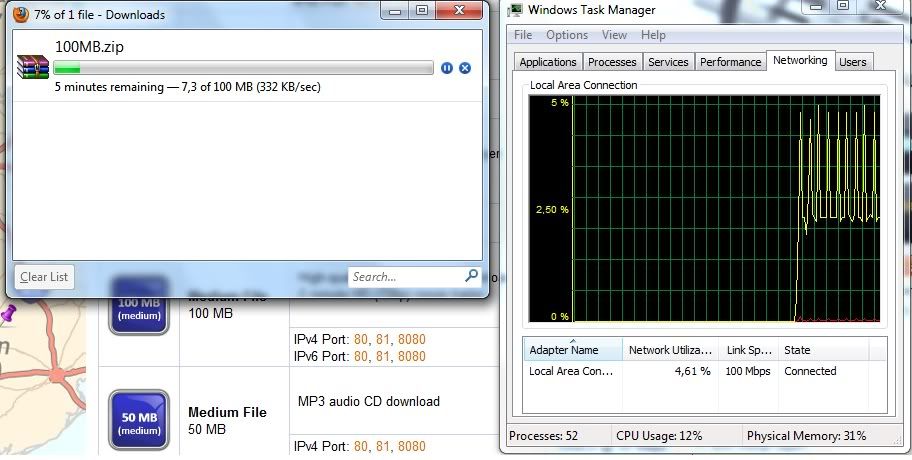This screenshot has width=912, height=460.
Task: Focus the Downloads search field
Action: (414, 276)
